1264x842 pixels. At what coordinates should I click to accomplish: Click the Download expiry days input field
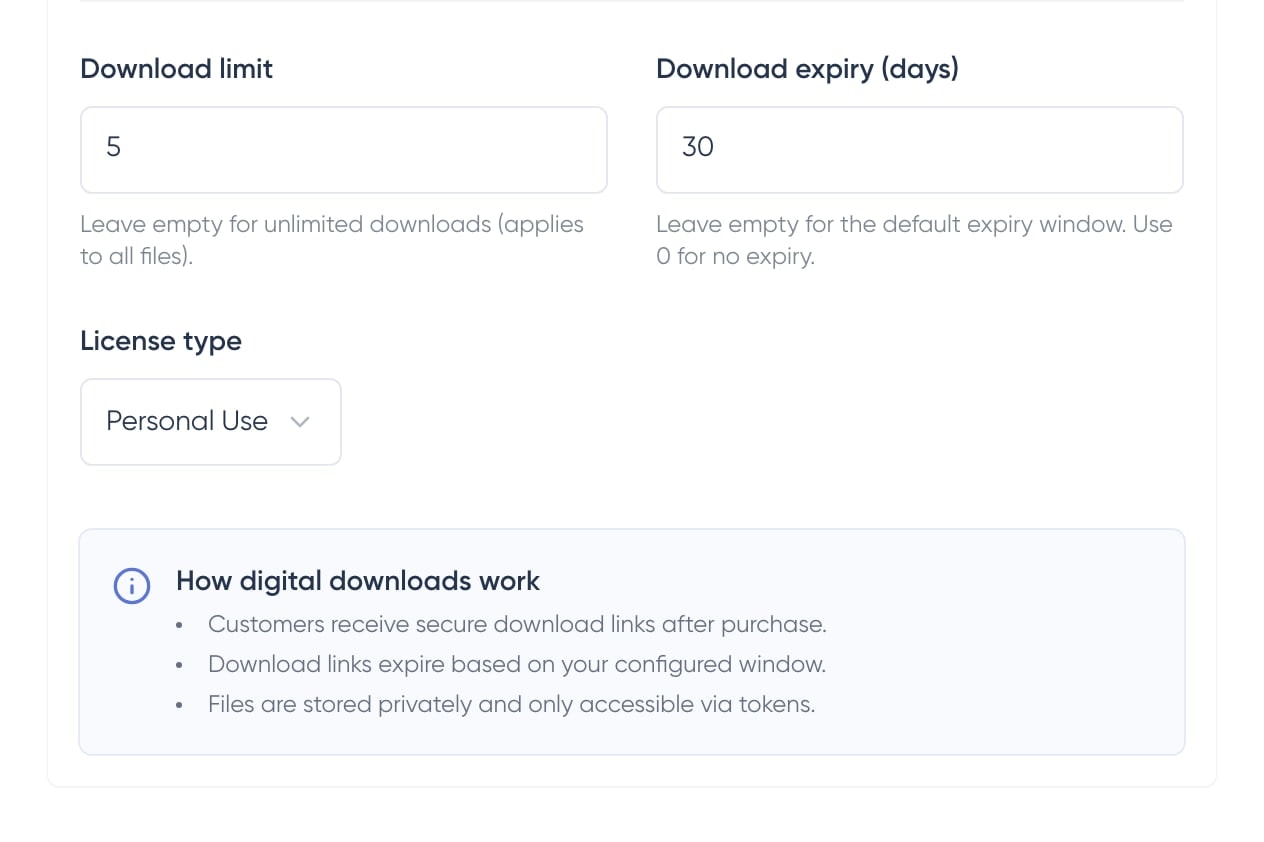(x=919, y=150)
